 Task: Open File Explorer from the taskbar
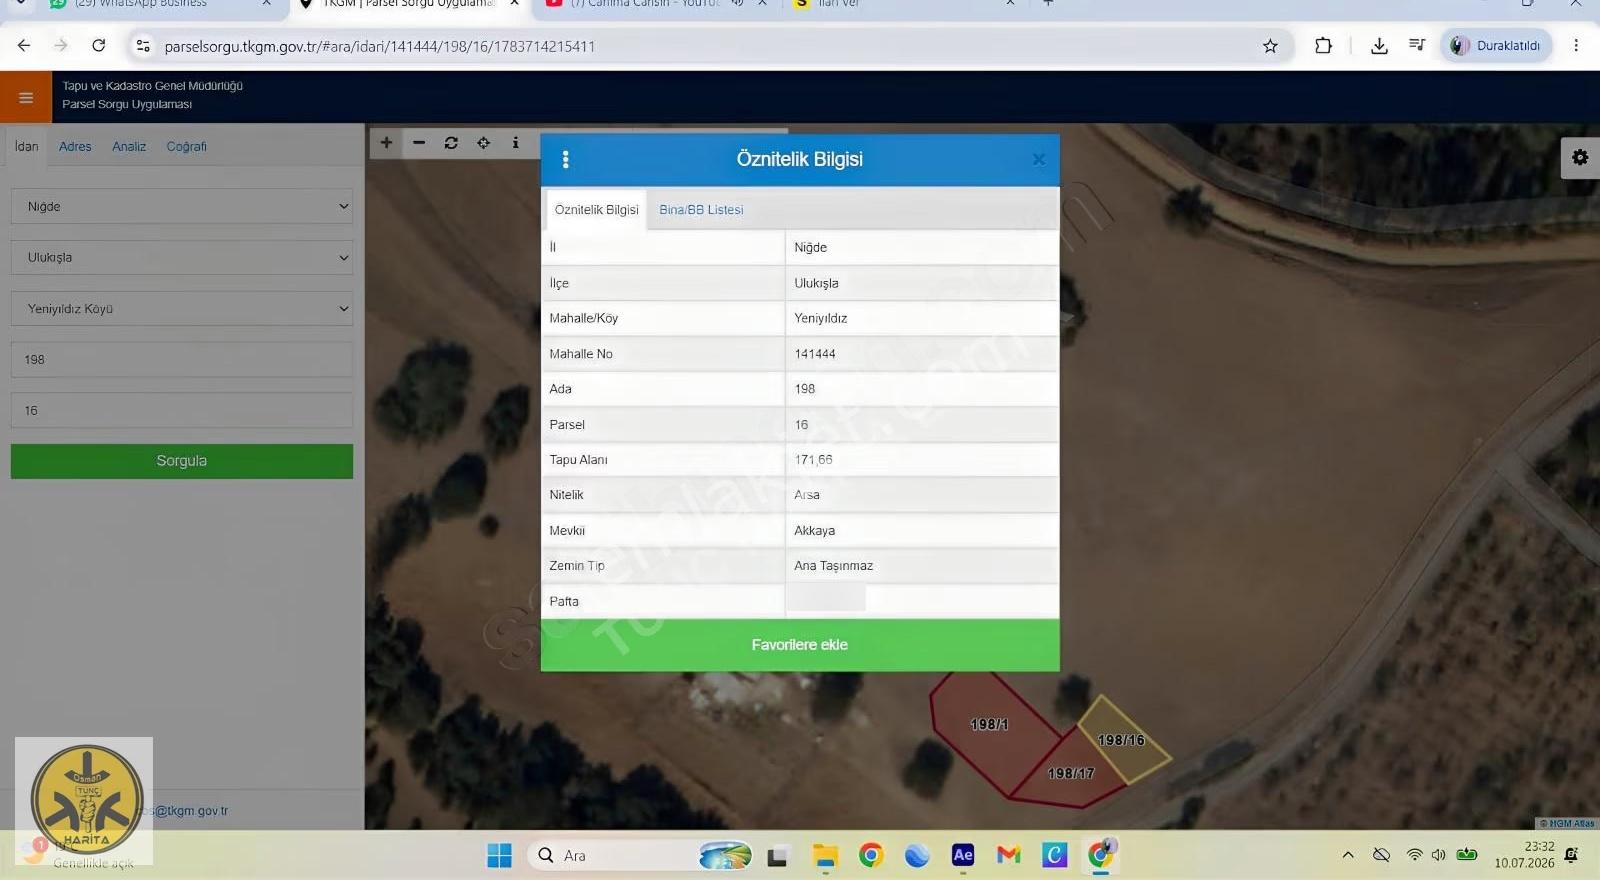(825, 855)
